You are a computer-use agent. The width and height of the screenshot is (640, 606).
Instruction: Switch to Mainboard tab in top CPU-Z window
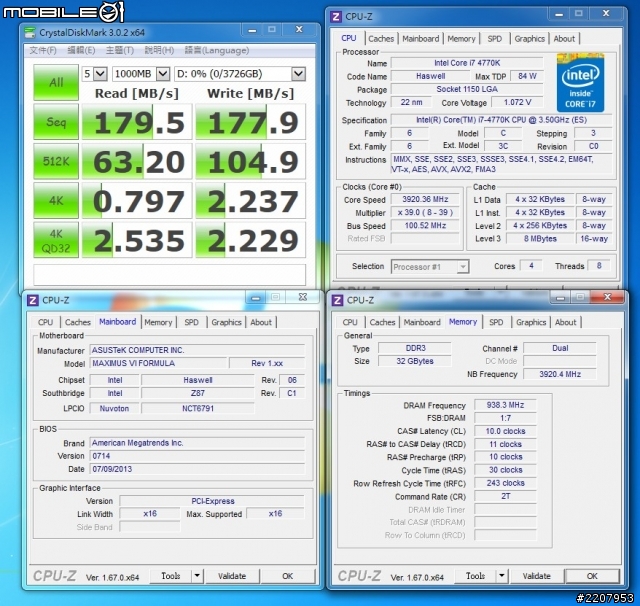420,39
